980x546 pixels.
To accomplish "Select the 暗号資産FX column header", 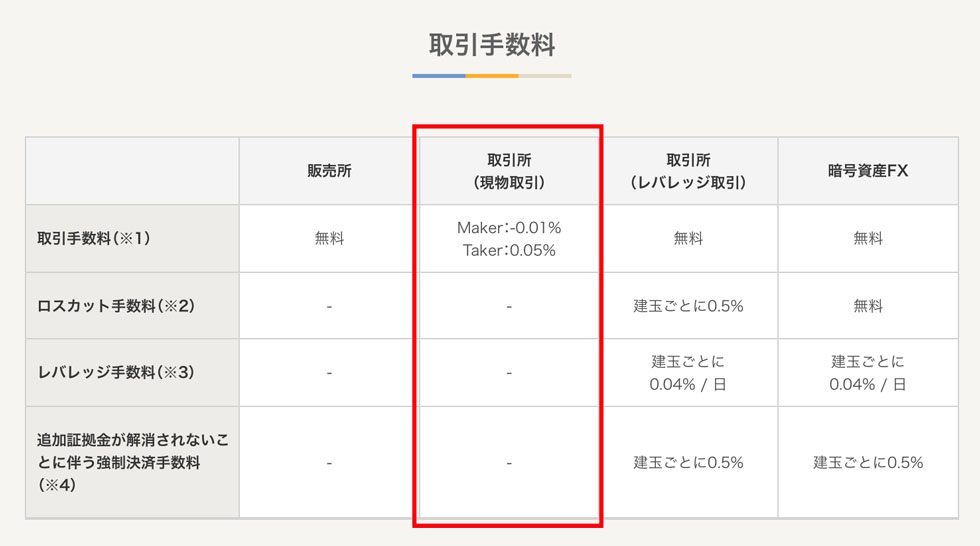I will tap(868, 171).
